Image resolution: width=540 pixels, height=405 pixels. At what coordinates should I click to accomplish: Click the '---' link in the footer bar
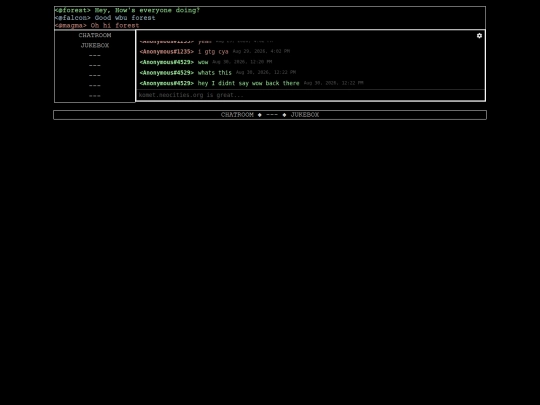tap(272, 115)
